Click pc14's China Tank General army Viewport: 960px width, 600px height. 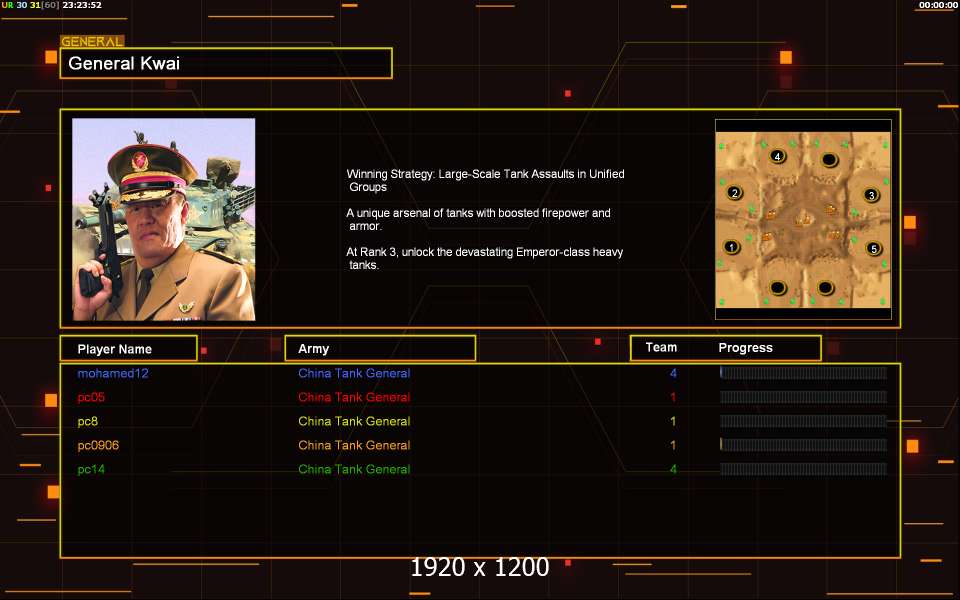[354, 469]
